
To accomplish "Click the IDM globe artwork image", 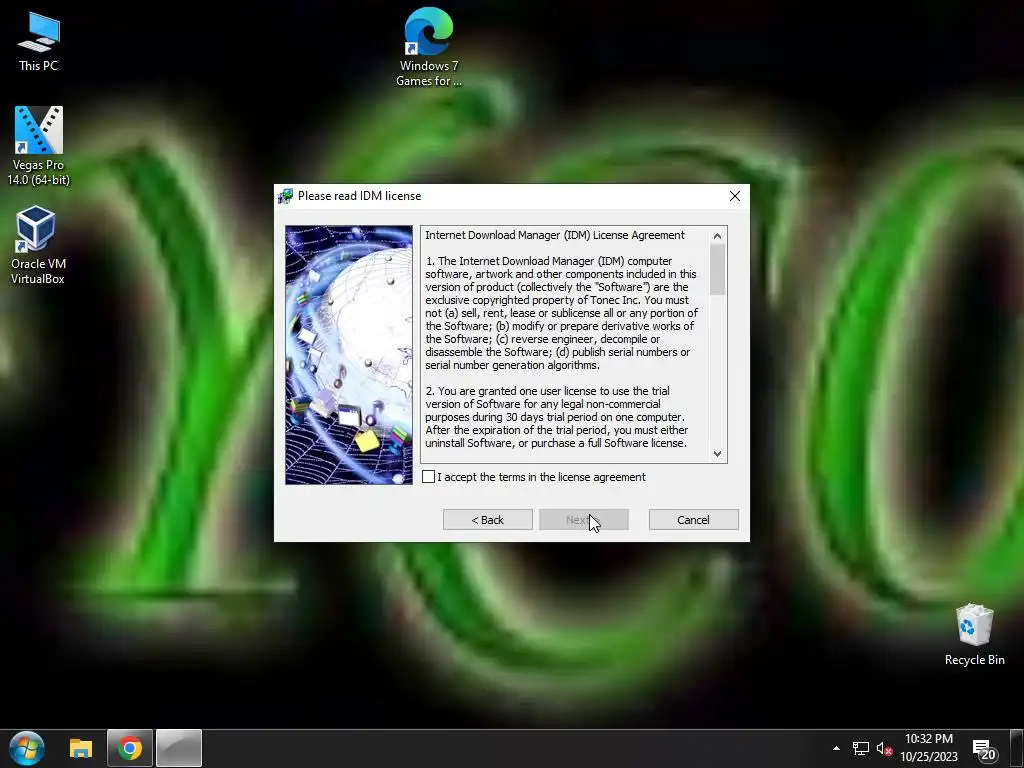I will [x=349, y=355].
